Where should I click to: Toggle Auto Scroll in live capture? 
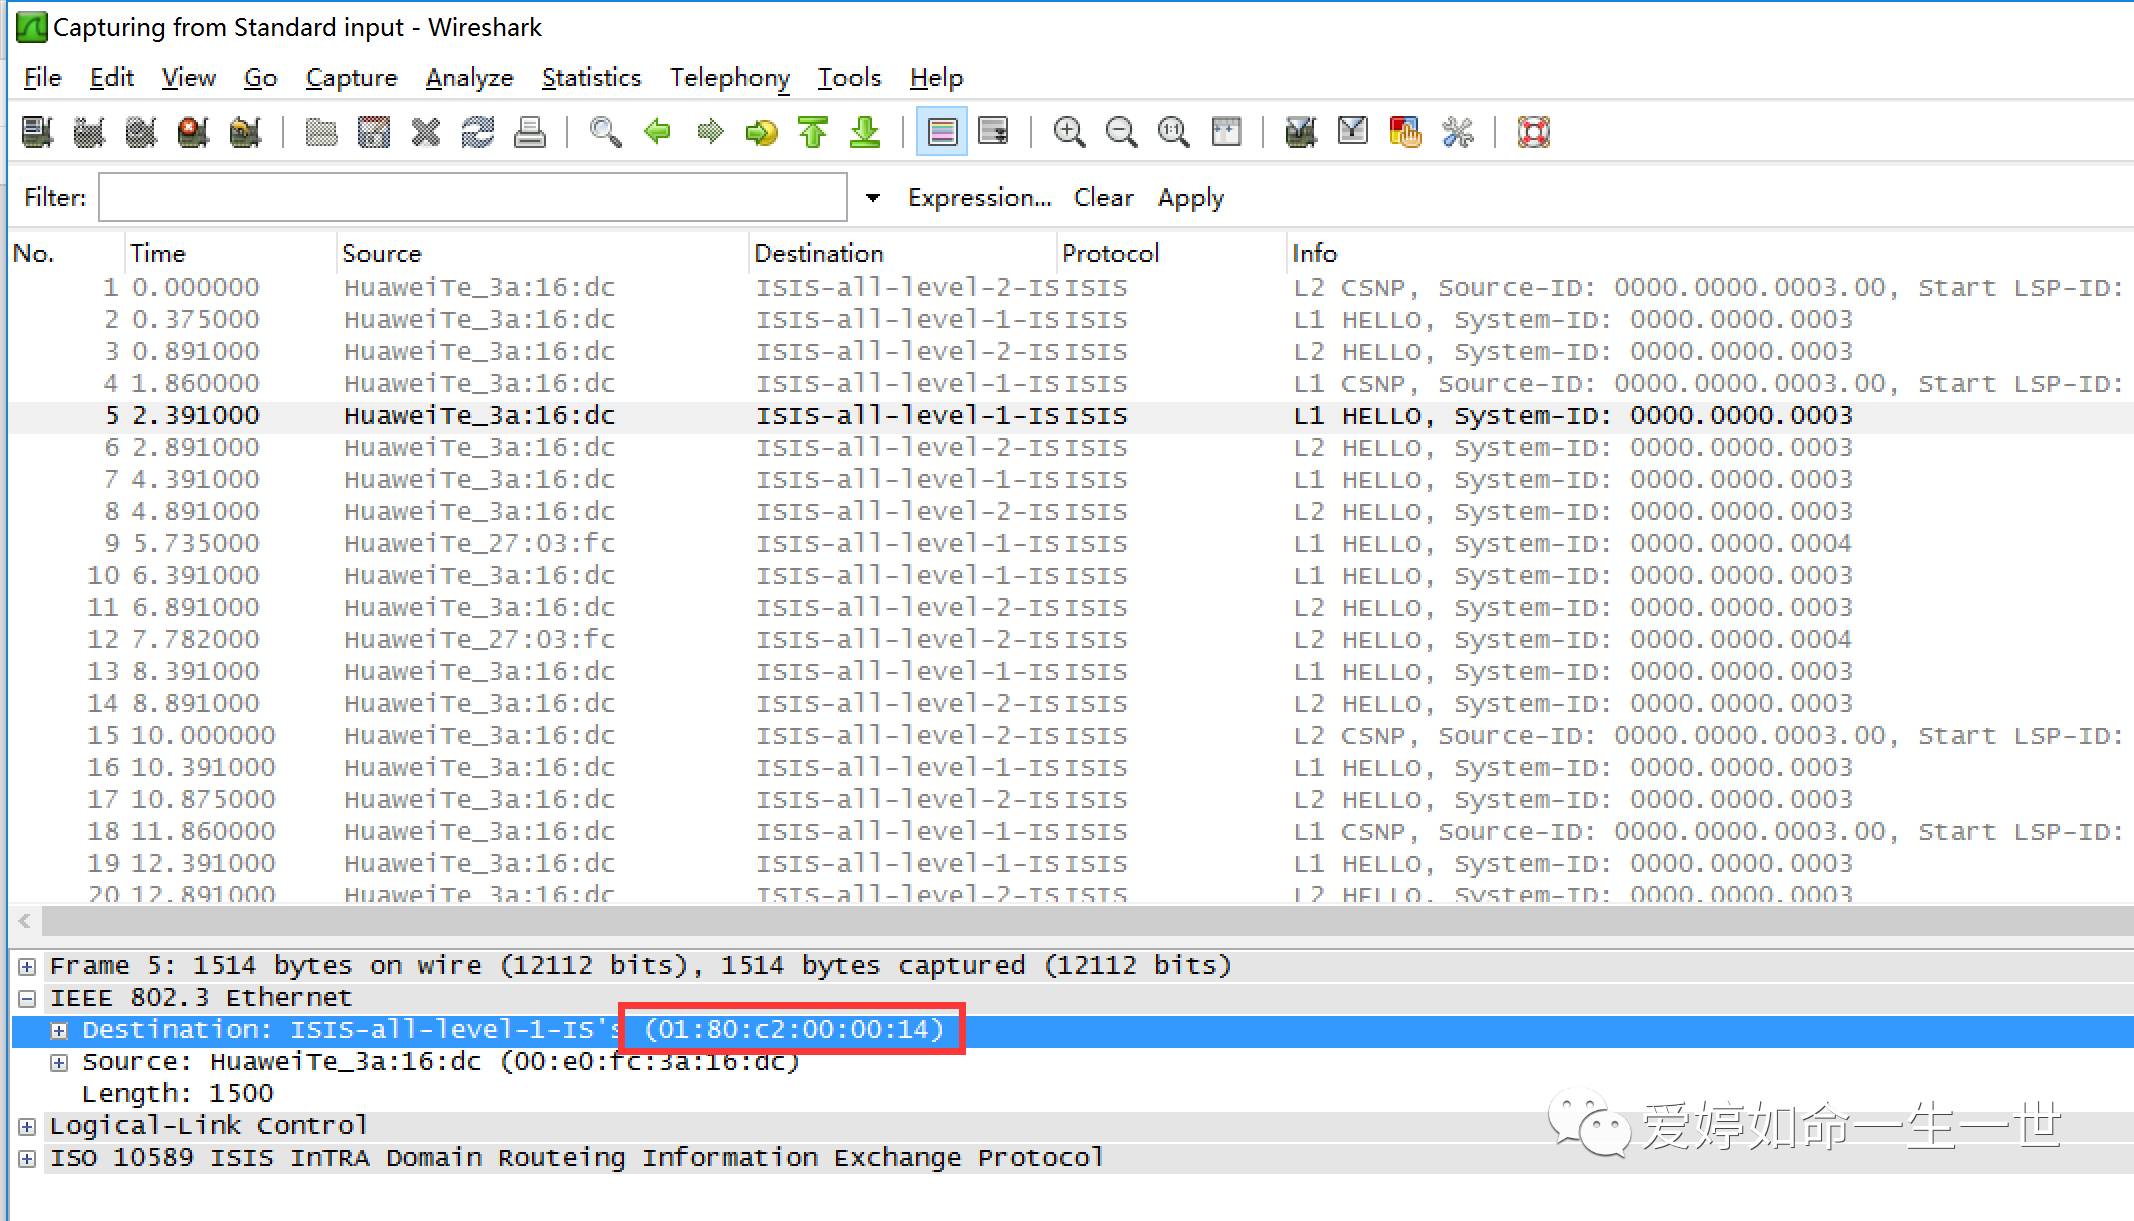[994, 132]
